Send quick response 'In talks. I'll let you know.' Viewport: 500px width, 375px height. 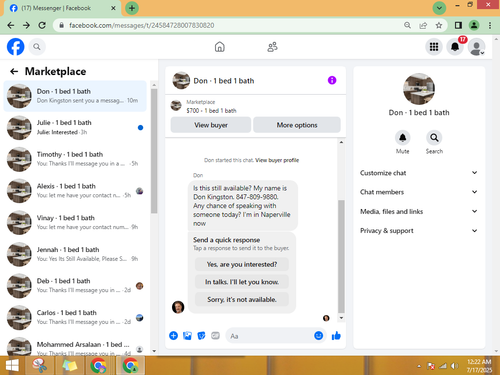pos(242,282)
